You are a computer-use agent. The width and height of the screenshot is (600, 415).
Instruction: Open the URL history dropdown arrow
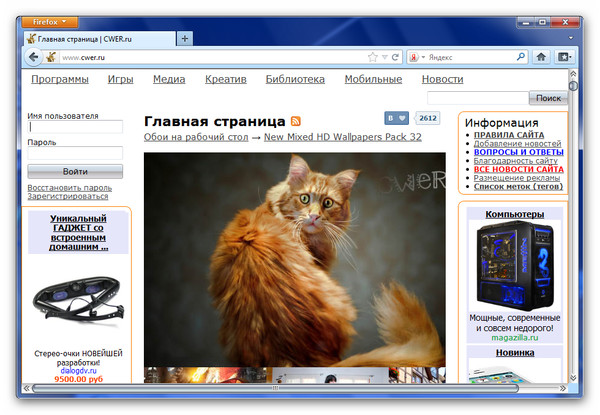click(x=383, y=57)
